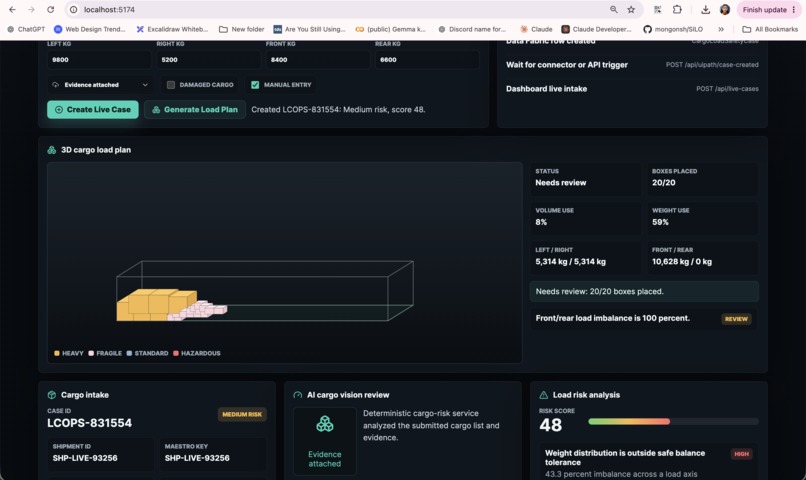Click the Generate Load Plan button
The height and width of the screenshot is (480, 806).
click(195, 109)
